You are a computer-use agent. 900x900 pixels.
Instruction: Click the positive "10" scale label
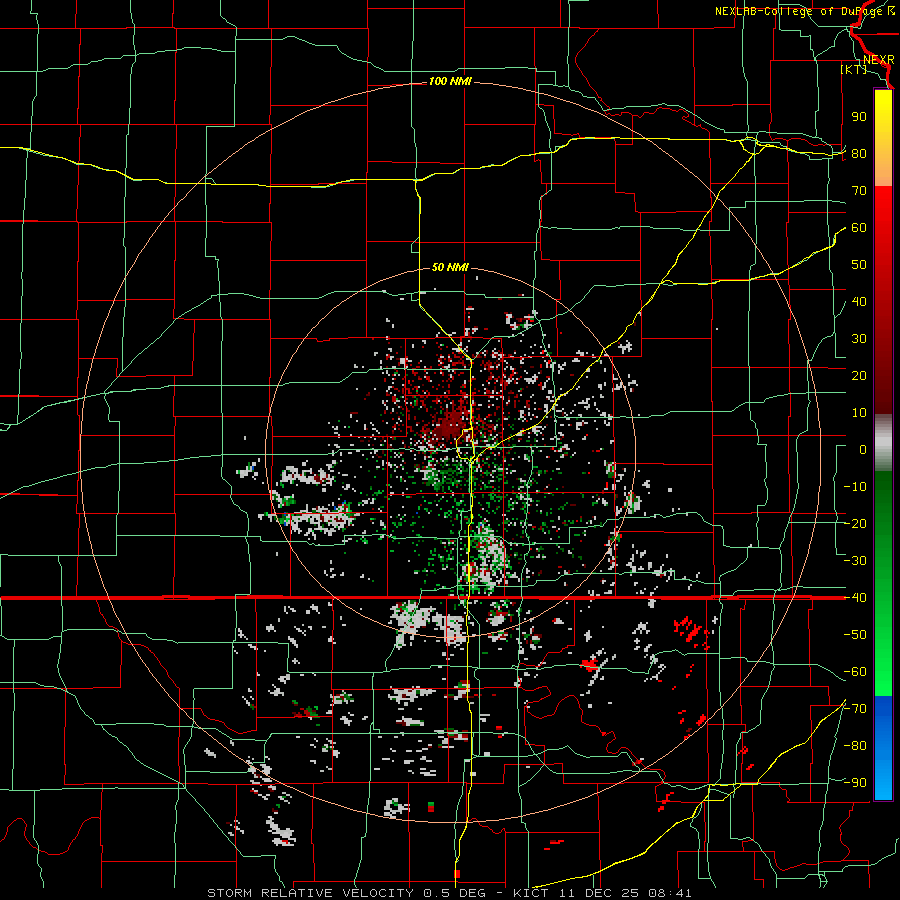pos(859,413)
